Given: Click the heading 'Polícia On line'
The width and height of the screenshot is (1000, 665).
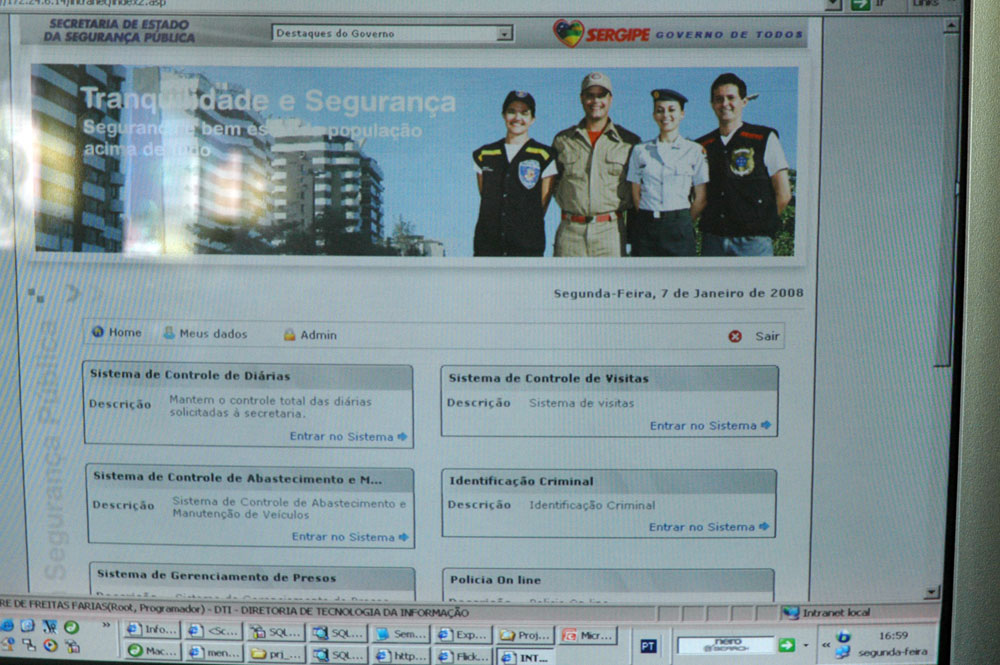Looking at the screenshot, I should tap(495, 580).
